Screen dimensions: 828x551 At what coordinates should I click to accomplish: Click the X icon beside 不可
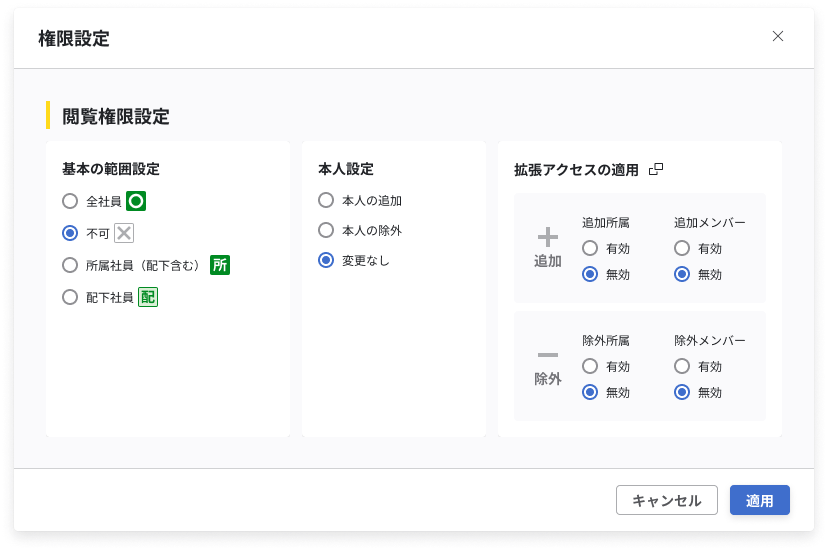(124, 233)
